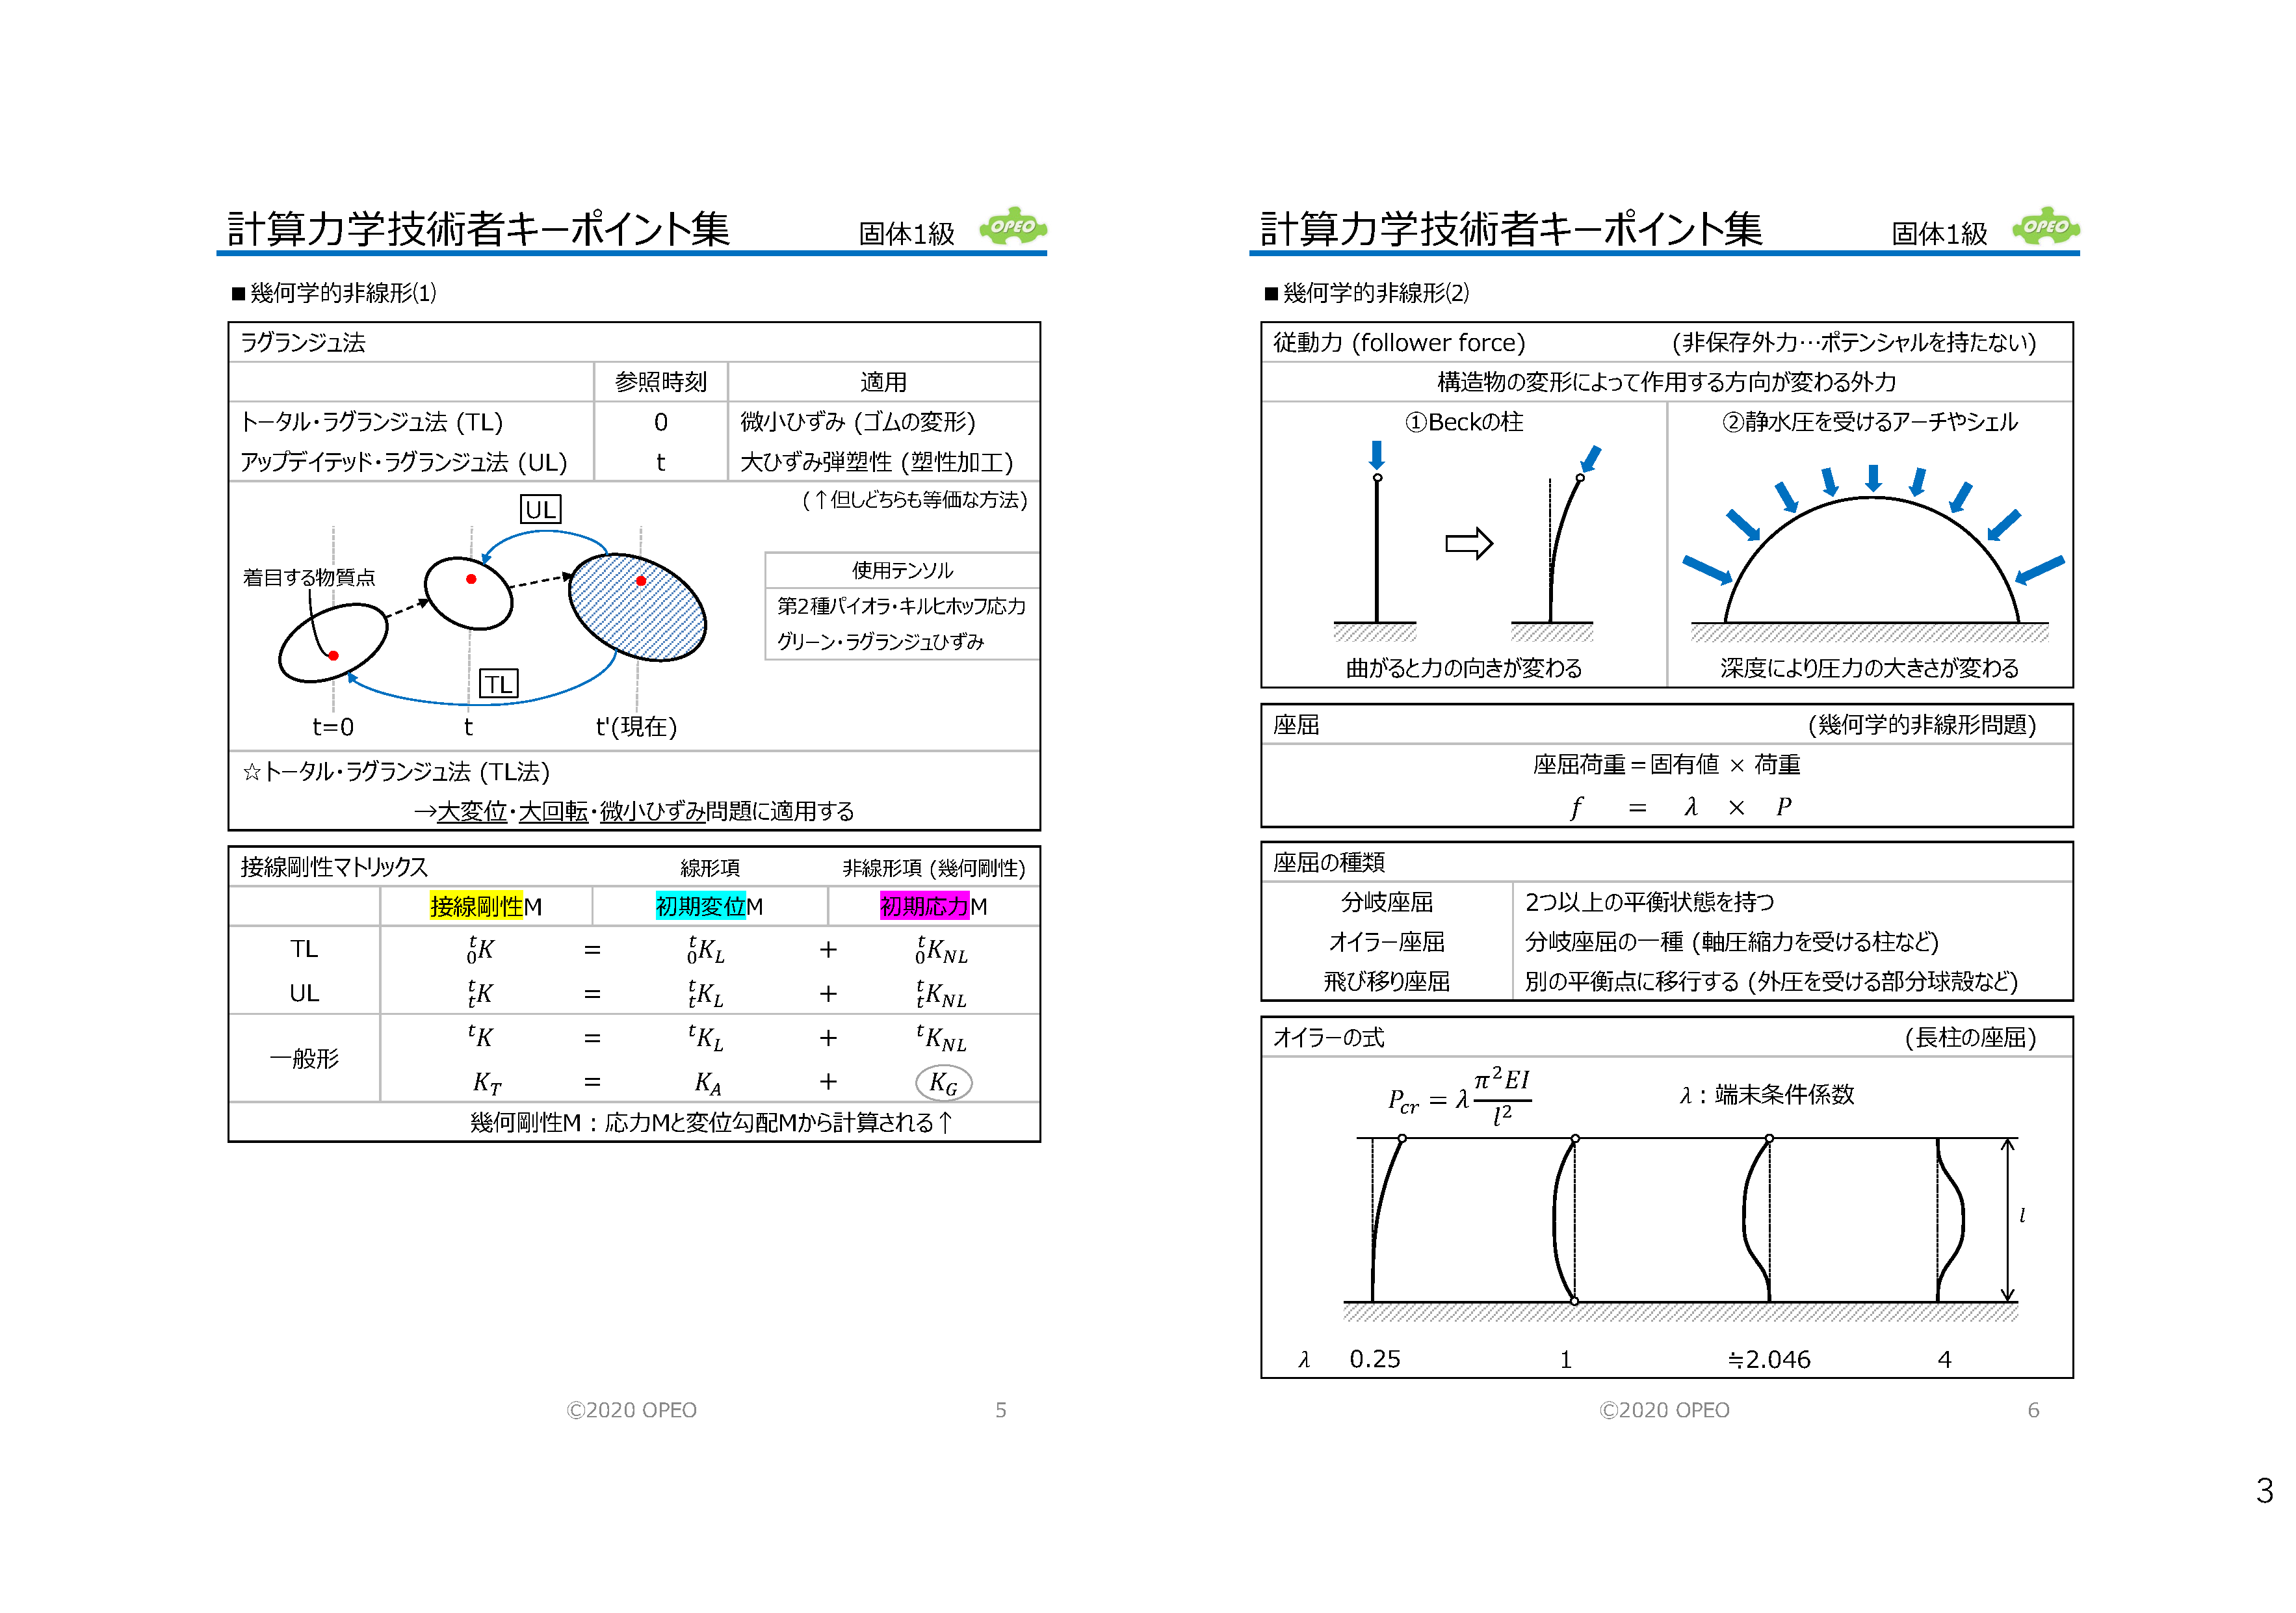This screenshot has height=1613, width=2296.
Task: Click グリーン・ラグランジュひずみ
Action: pos(881,642)
